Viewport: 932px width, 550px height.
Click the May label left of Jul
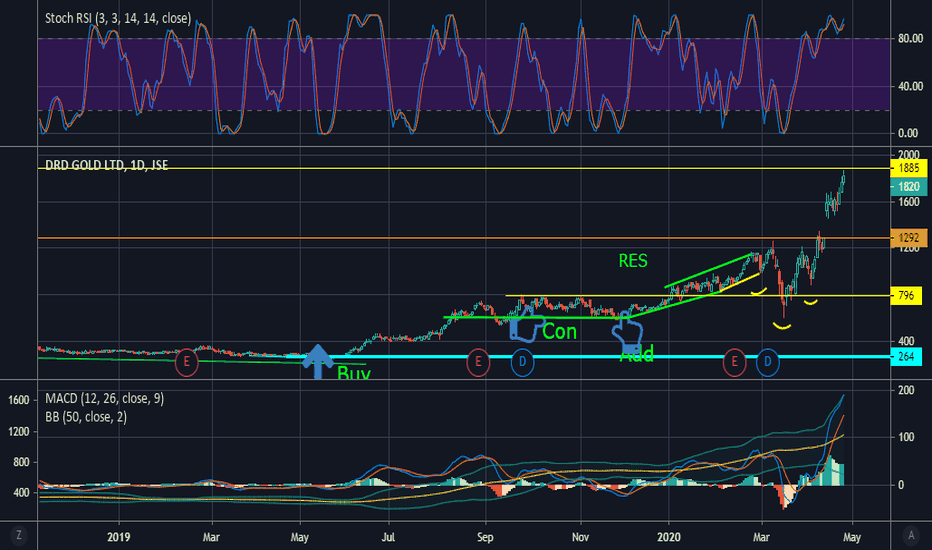click(300, 537)
